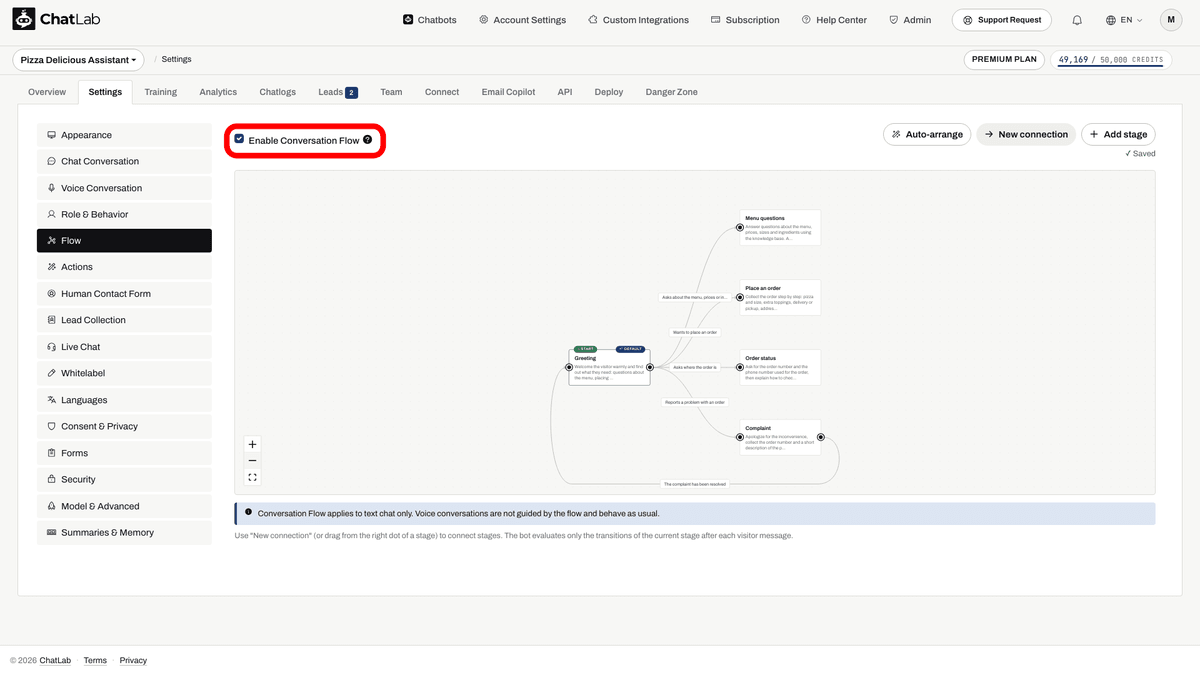
Task: Open notifications bell icon
Action: 1077,20
